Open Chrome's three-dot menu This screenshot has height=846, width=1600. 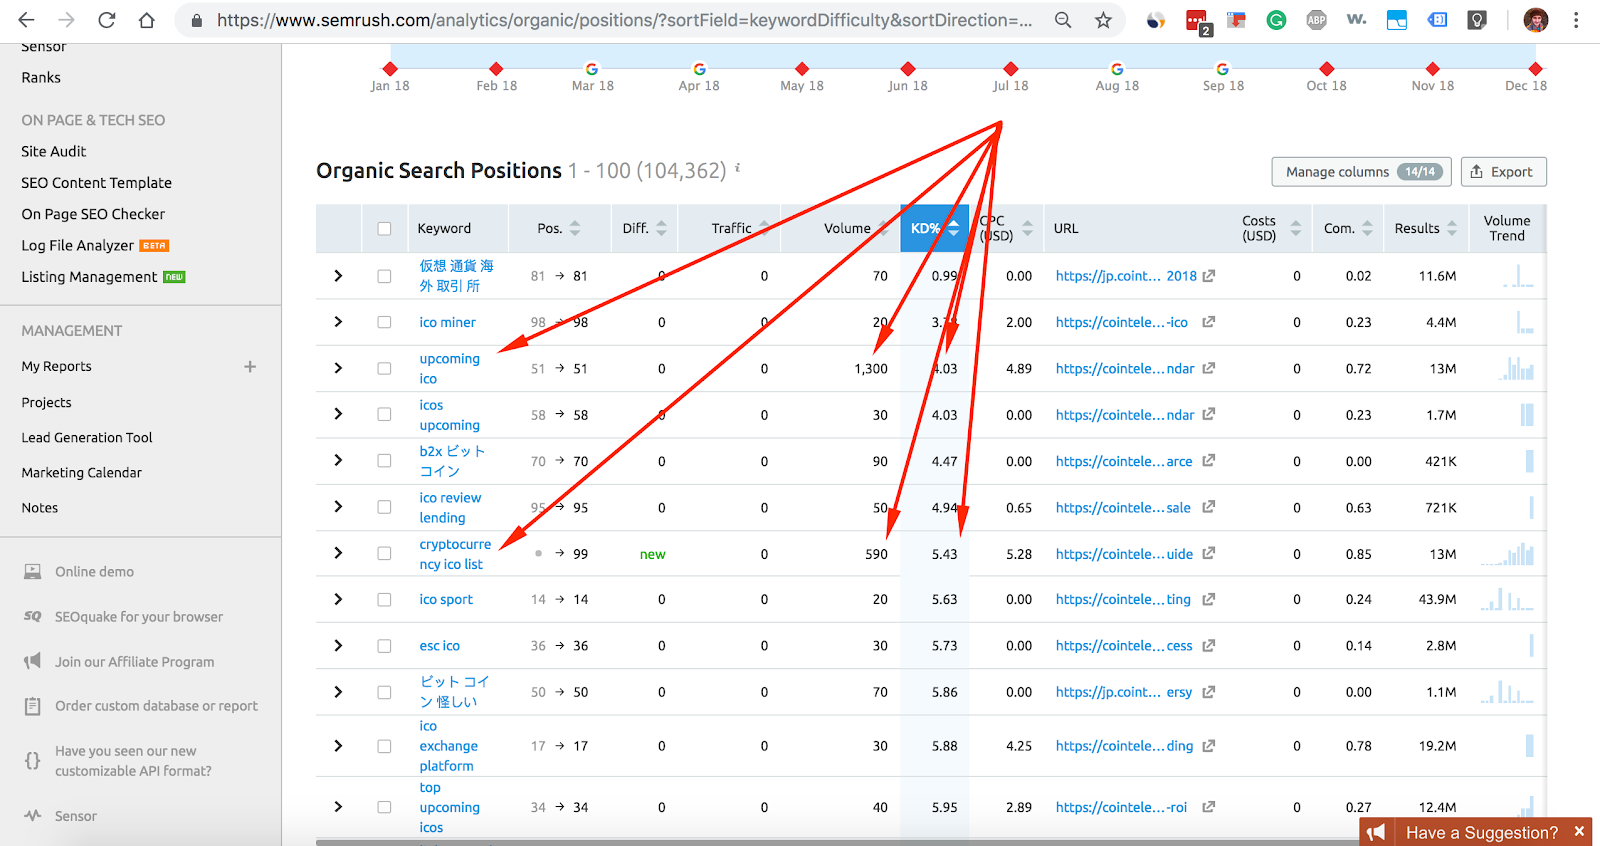click(x=1576, y=20)
